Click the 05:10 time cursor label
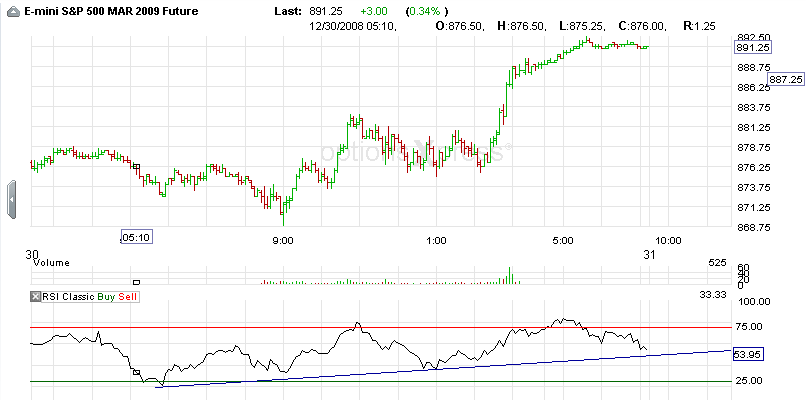The width and height of the screenshot is (810, 400). click(136, 238)
